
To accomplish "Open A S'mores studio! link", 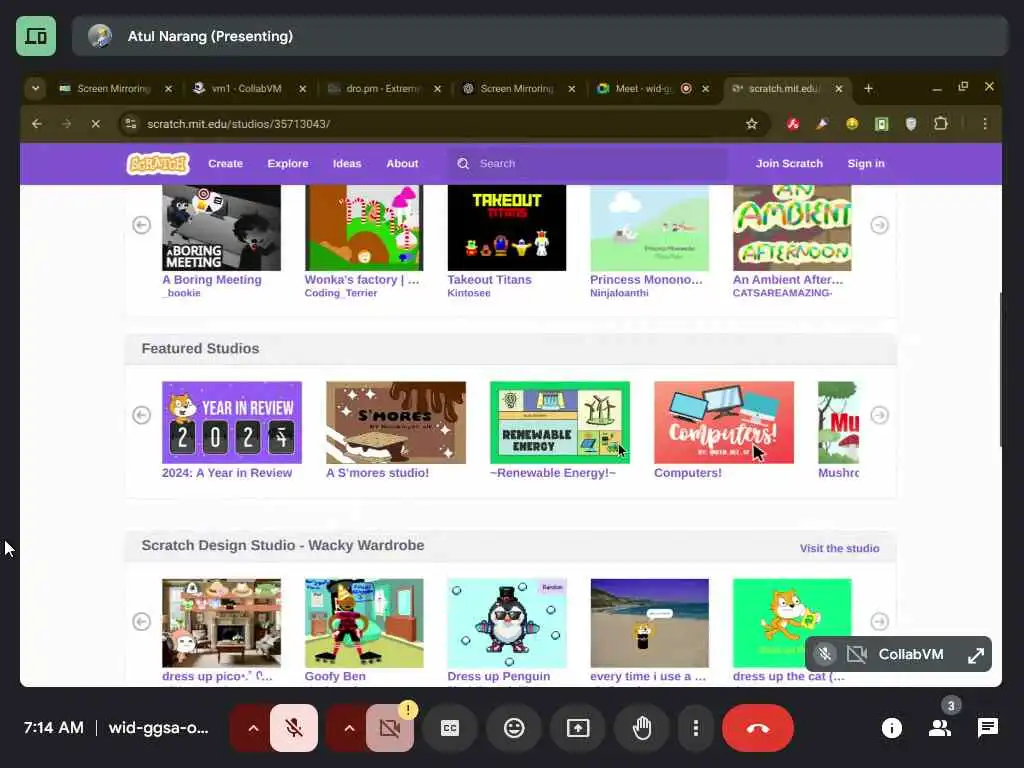I will coord(377,473).
